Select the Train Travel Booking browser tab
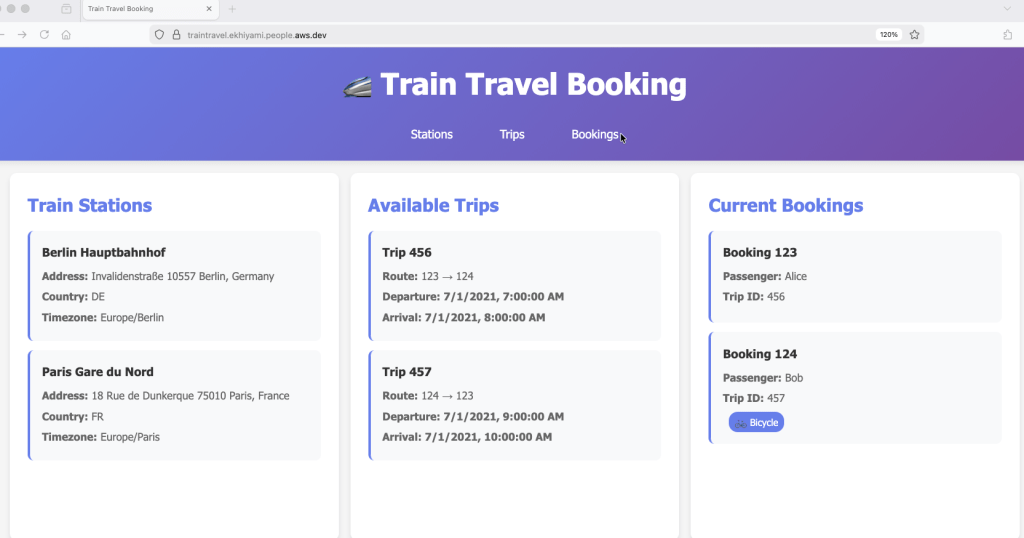The width and height of the screenshot is (1024, 538). pyautogui.click(x=140, y=9)
